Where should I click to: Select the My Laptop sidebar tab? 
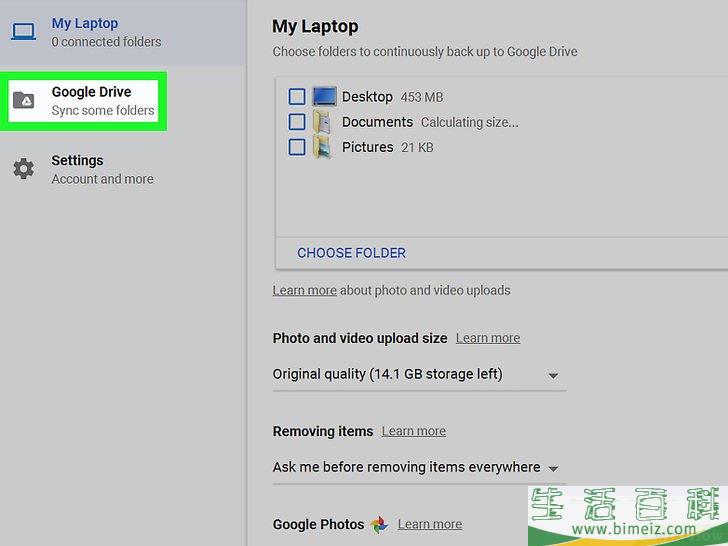(123, 32)
